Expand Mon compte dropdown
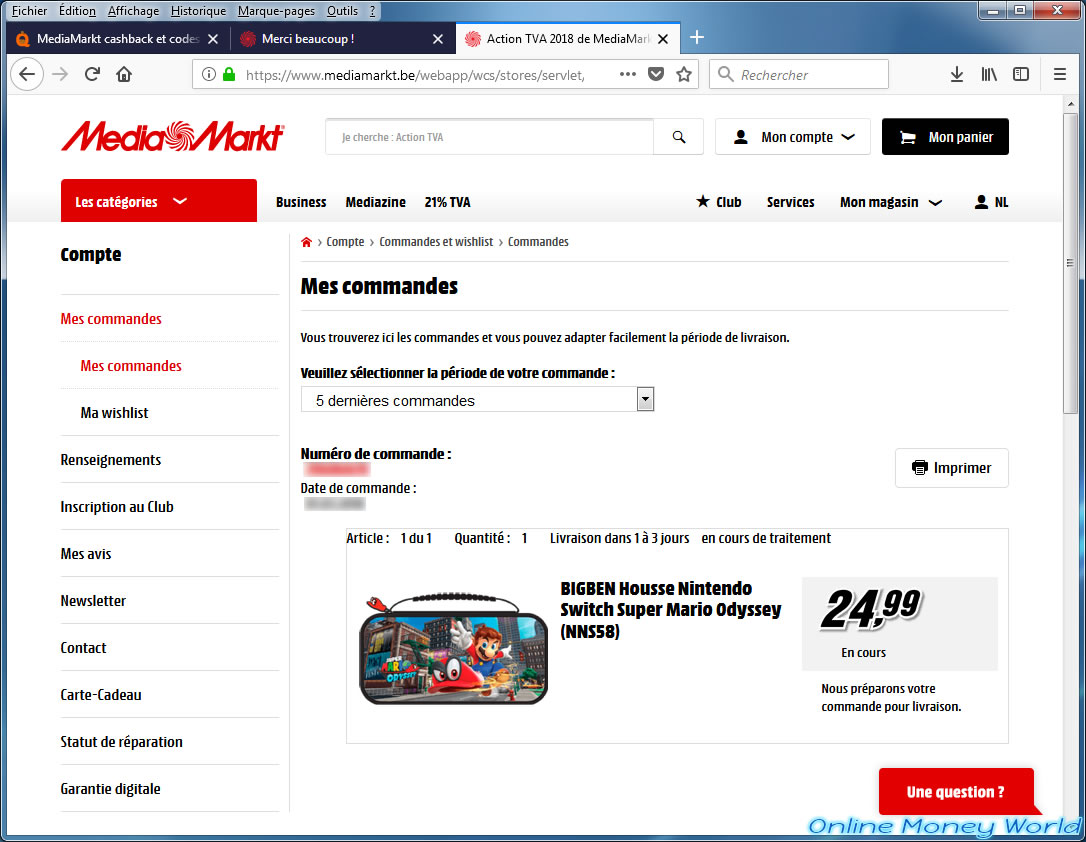 pyautogui.click(x=793, y=137)
